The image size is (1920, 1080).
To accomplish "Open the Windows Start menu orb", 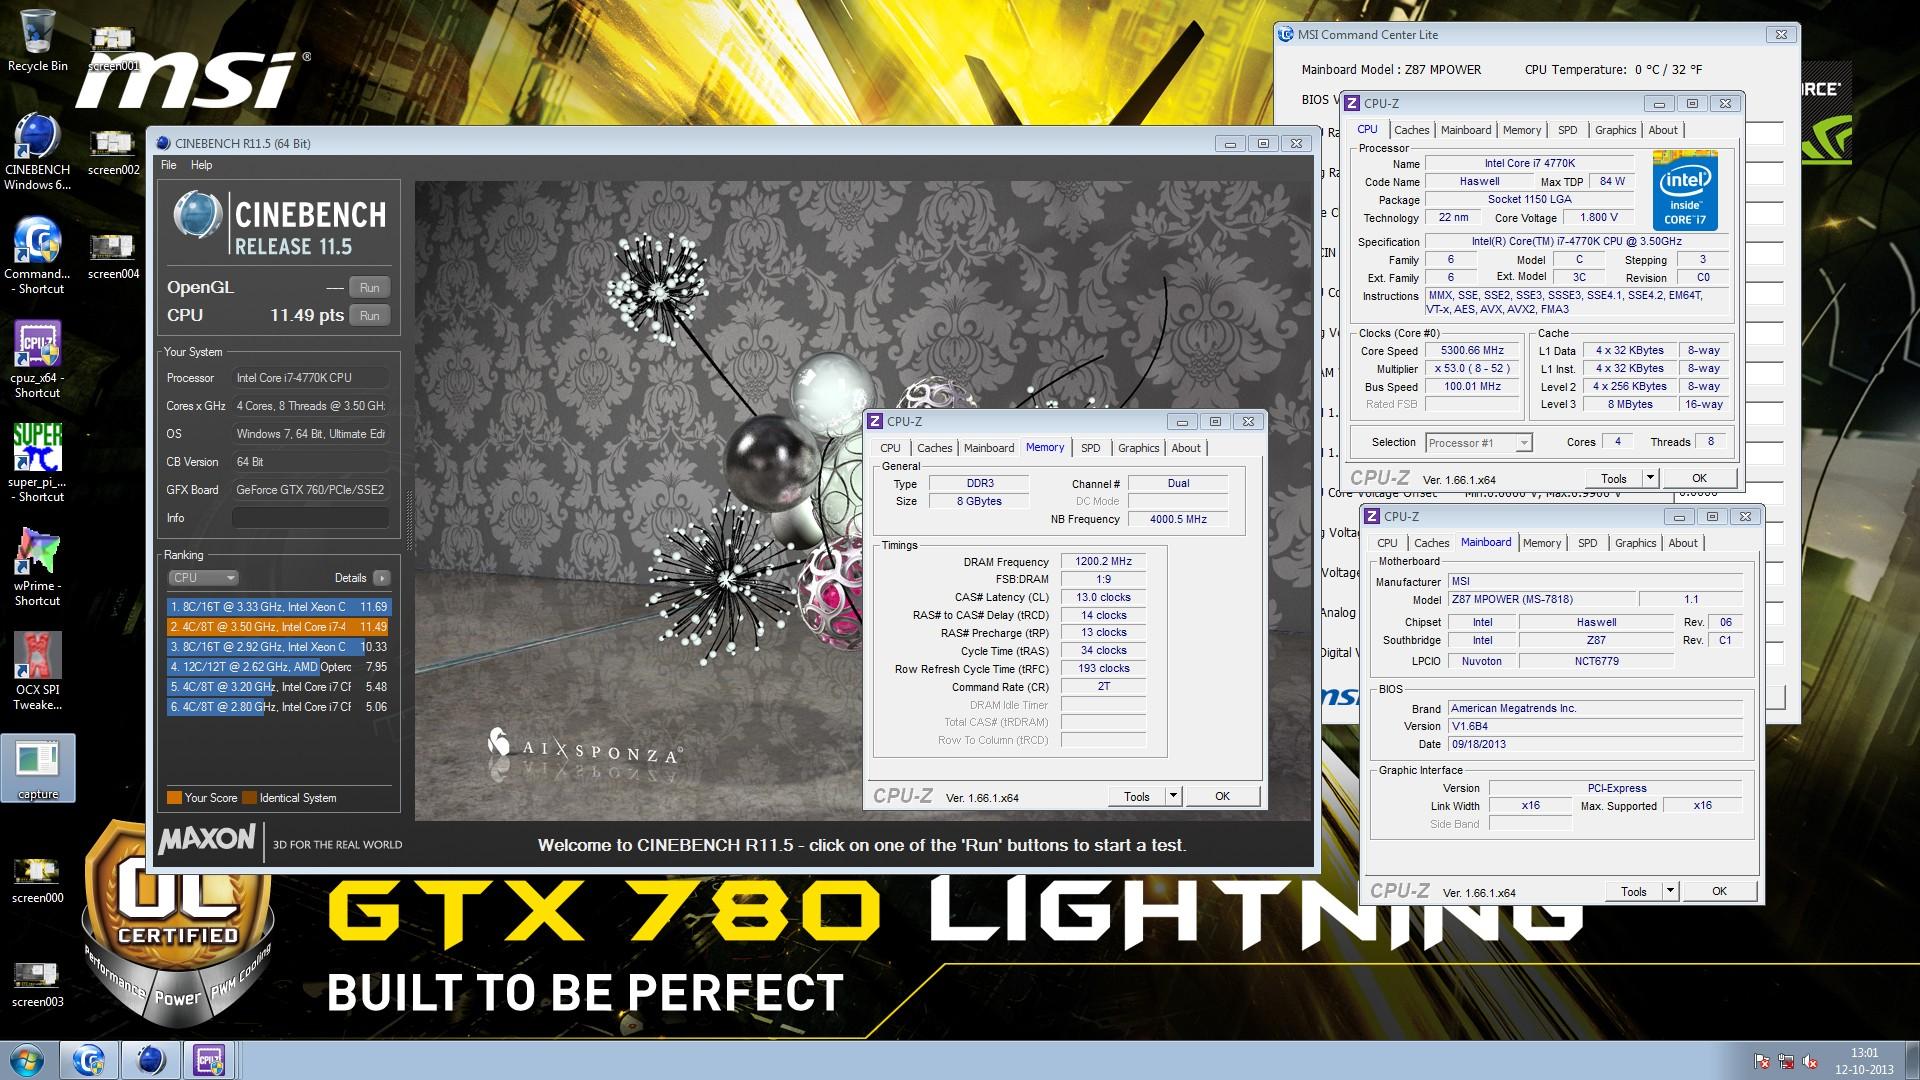I will pyautogui.click(x=26, y=1060).
